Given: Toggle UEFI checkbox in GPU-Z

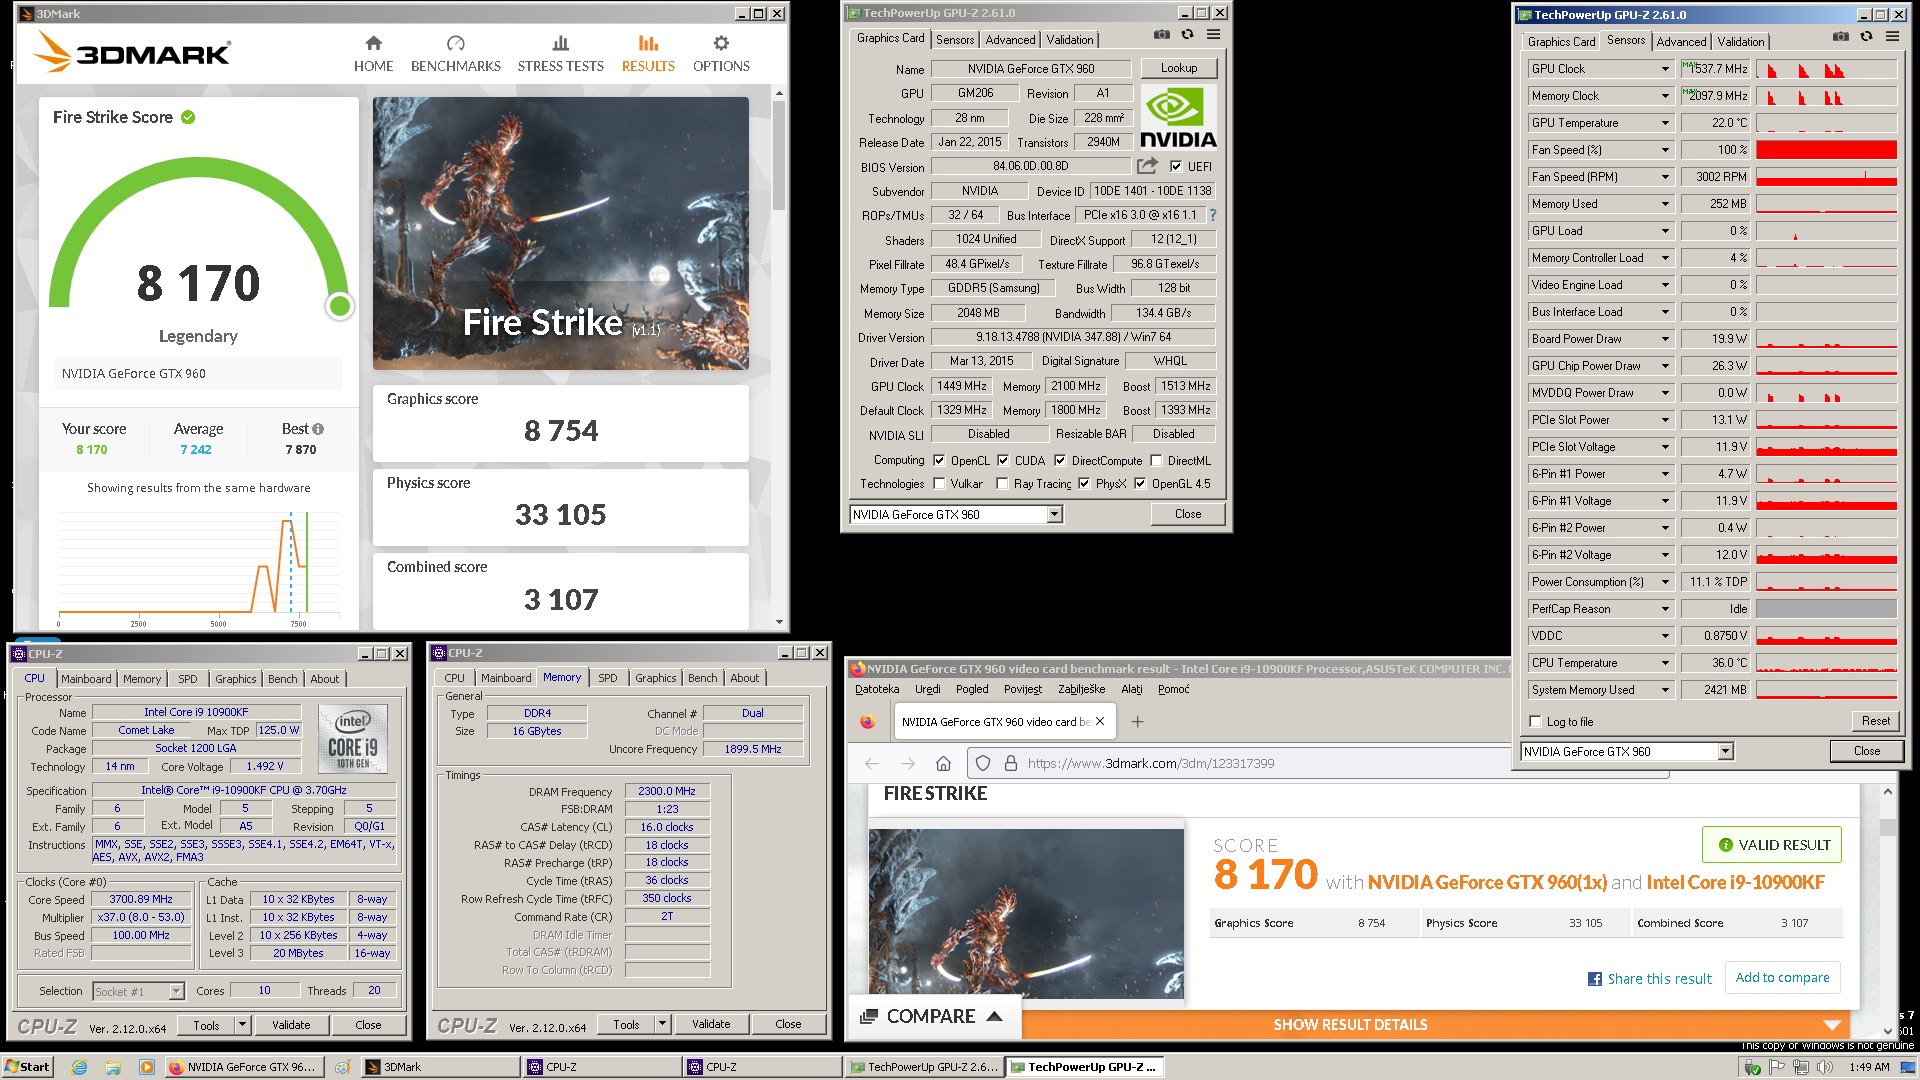Looking at the screenshot, I should [1176, 167].
